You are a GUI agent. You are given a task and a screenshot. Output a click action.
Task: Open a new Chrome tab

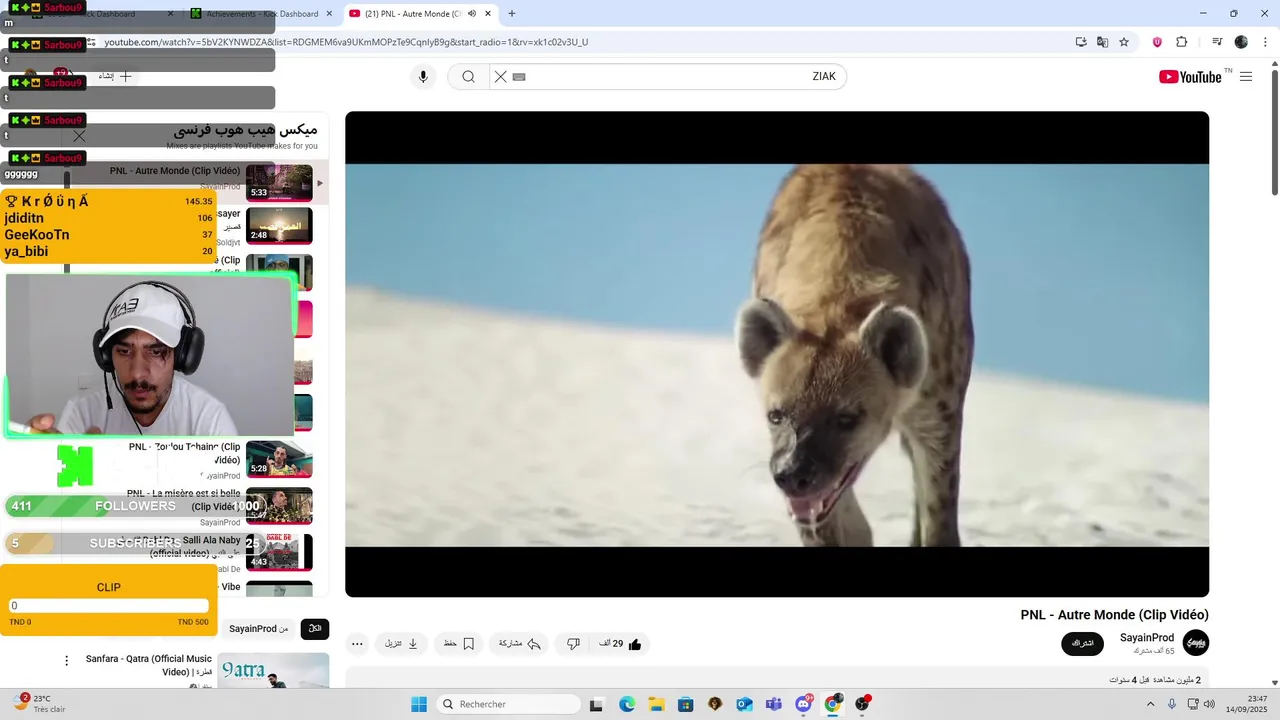[512, 14]
